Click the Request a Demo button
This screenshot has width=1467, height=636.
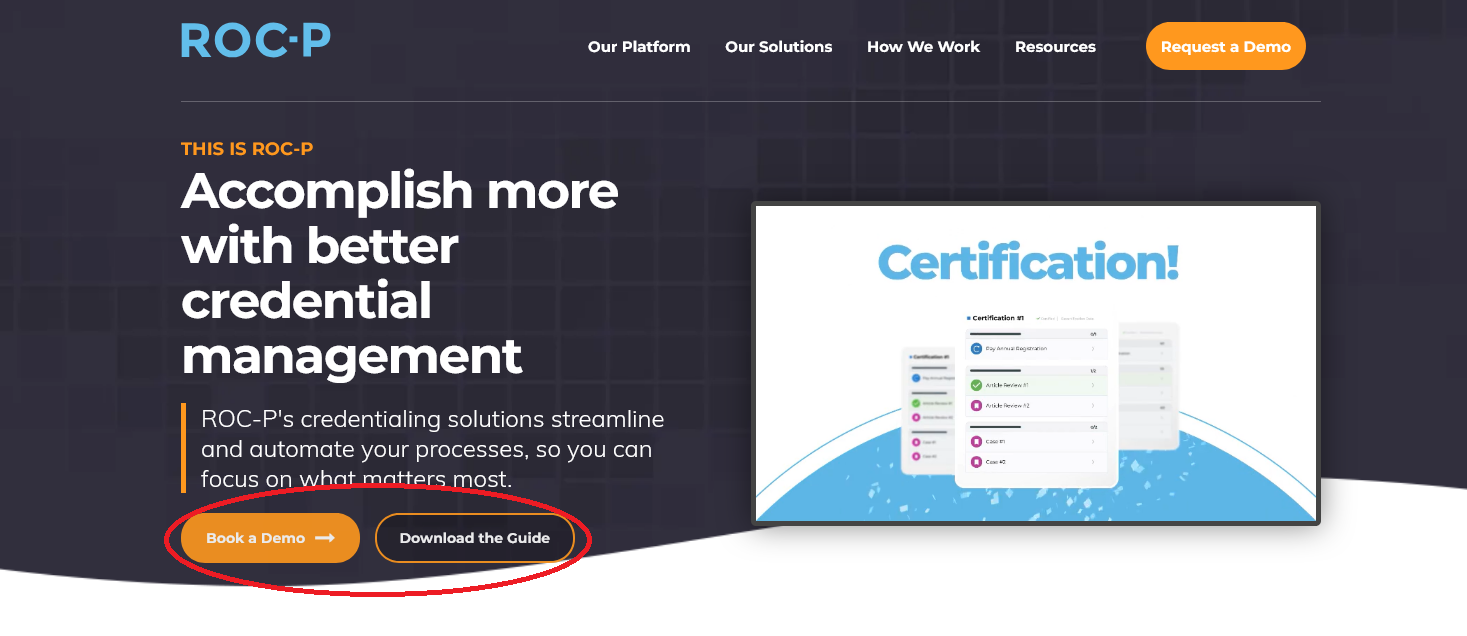tap(1226, 47)
